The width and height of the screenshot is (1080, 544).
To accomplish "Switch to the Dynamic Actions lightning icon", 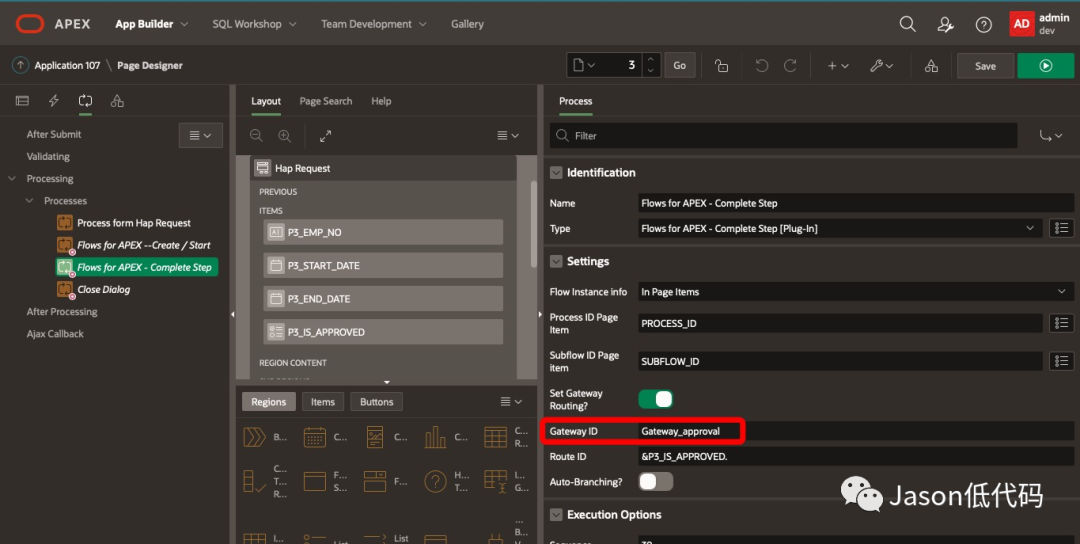I will pos(54,101).
